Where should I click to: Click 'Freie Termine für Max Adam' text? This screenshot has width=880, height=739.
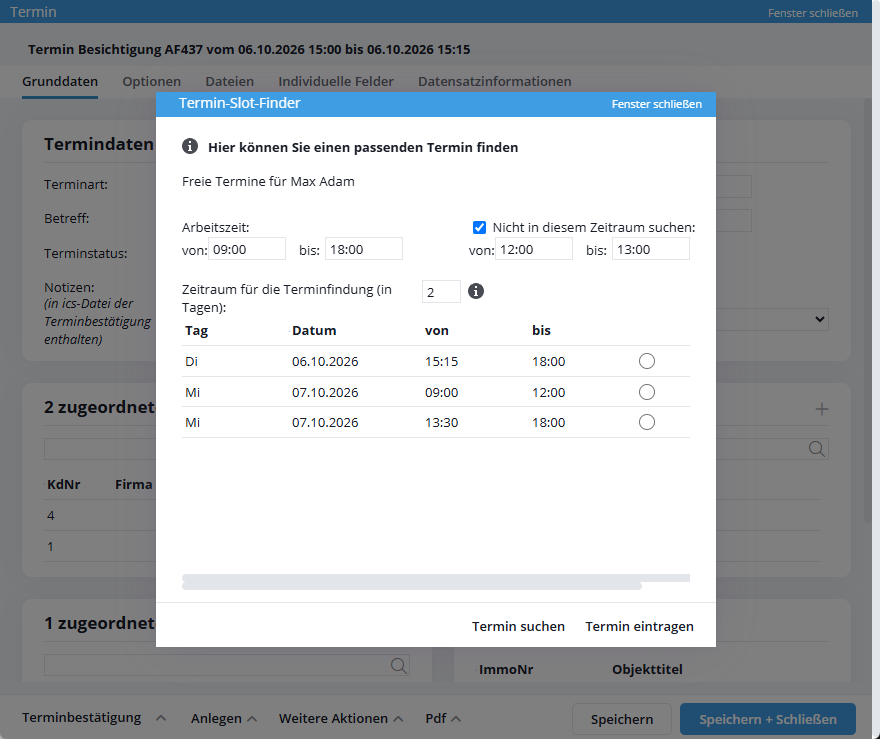click(268, 181)
